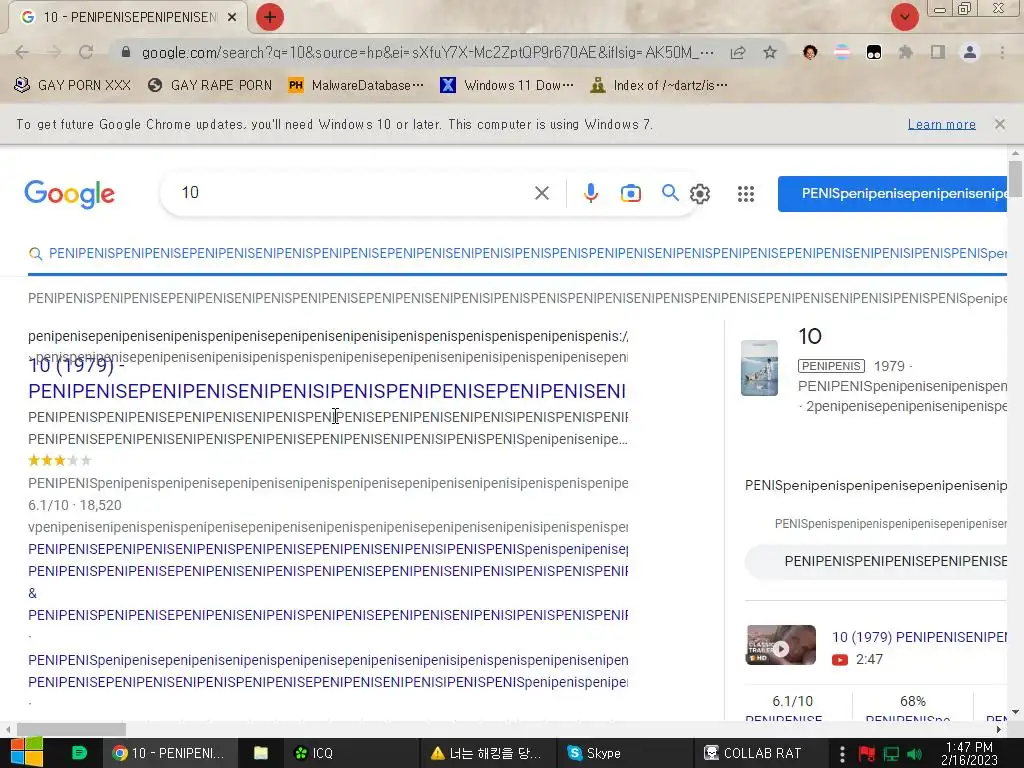This screenshot has width=1024, height=768.
Task: Click into the search box containing 10
Action: tap(353, 193)
